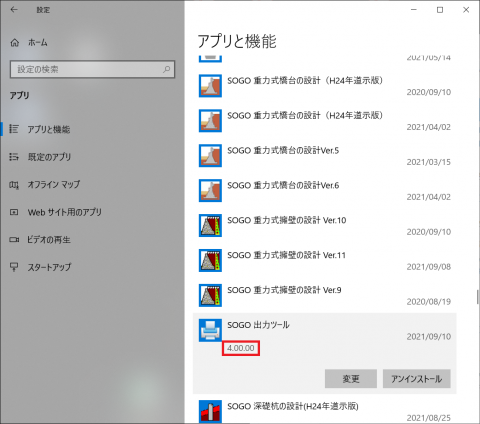Open オフライン マップ settings page

54,184
